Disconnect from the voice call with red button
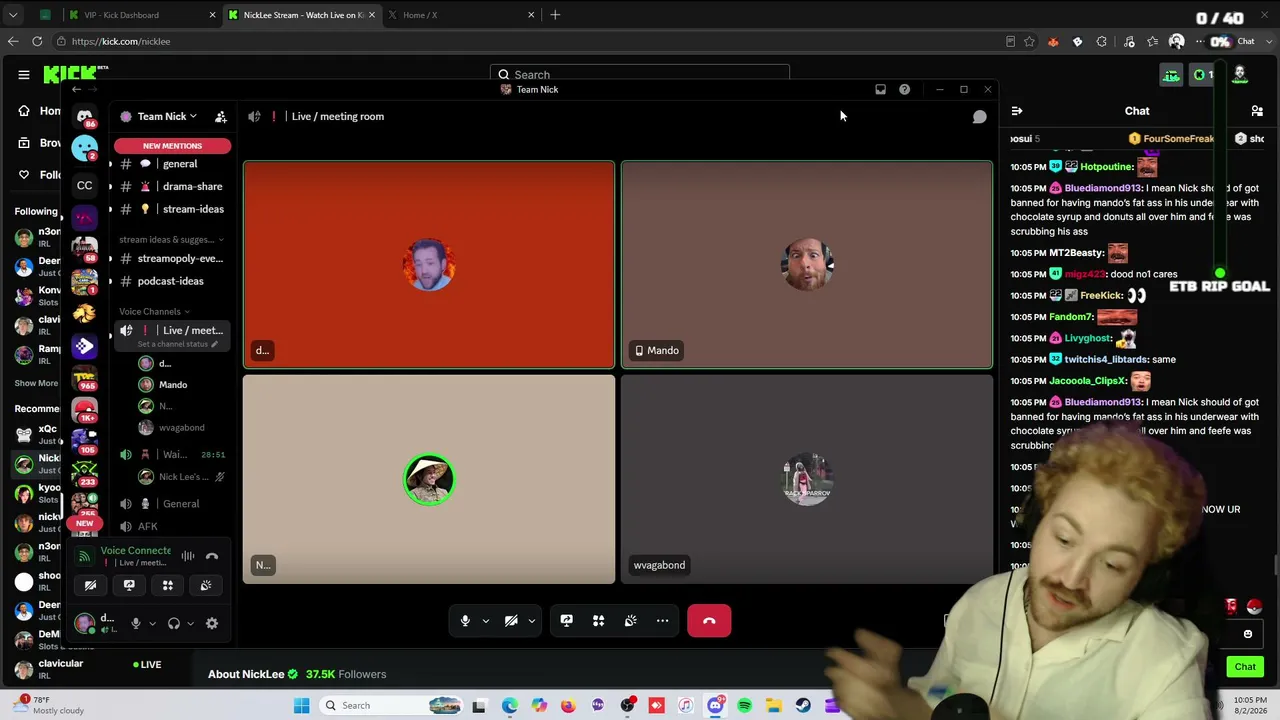Image resolution: width=1280 pixels, height=720 pixels. [709, 621]
